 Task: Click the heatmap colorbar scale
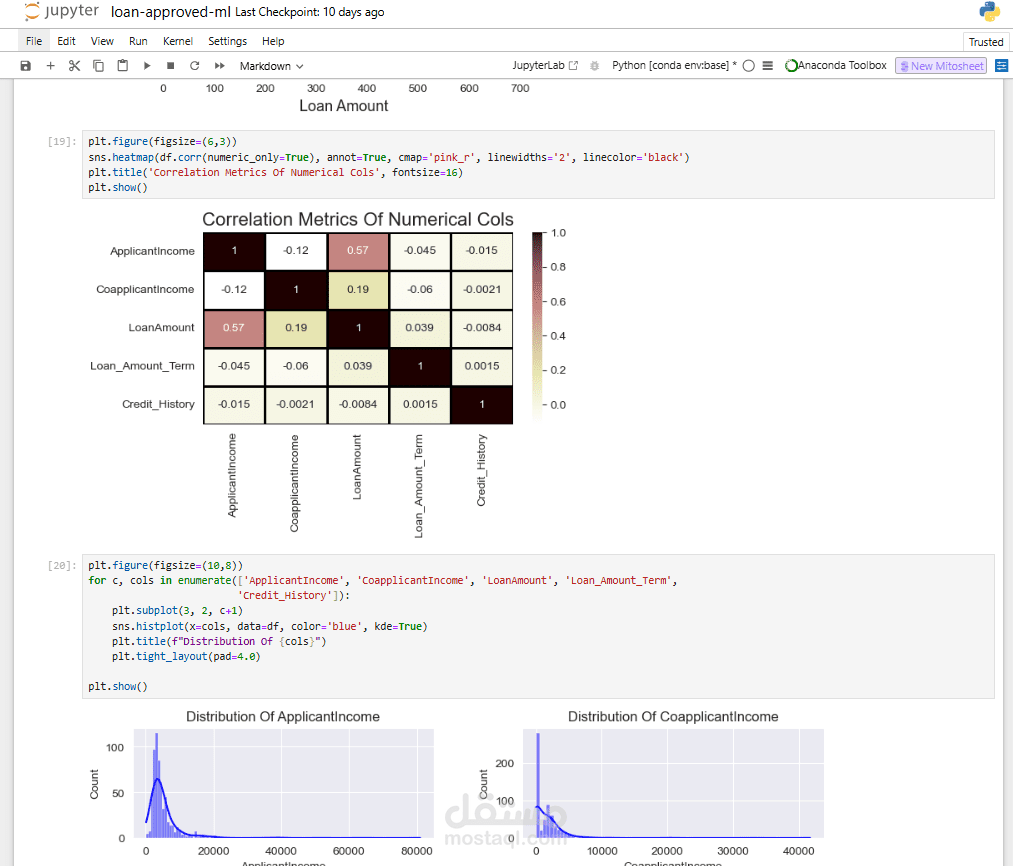tap(538, 325)
